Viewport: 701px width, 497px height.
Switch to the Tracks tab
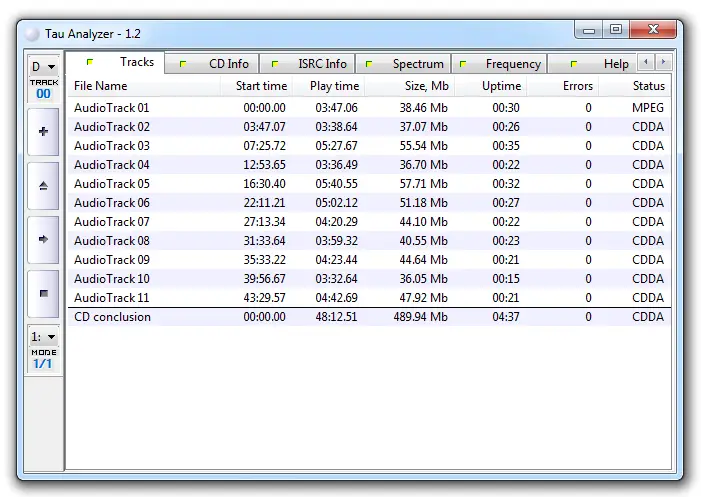tap(115, 63)
